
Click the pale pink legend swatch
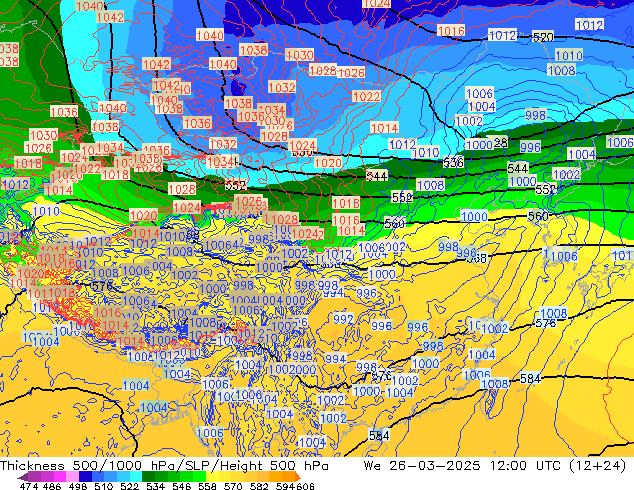coord(72,477)
